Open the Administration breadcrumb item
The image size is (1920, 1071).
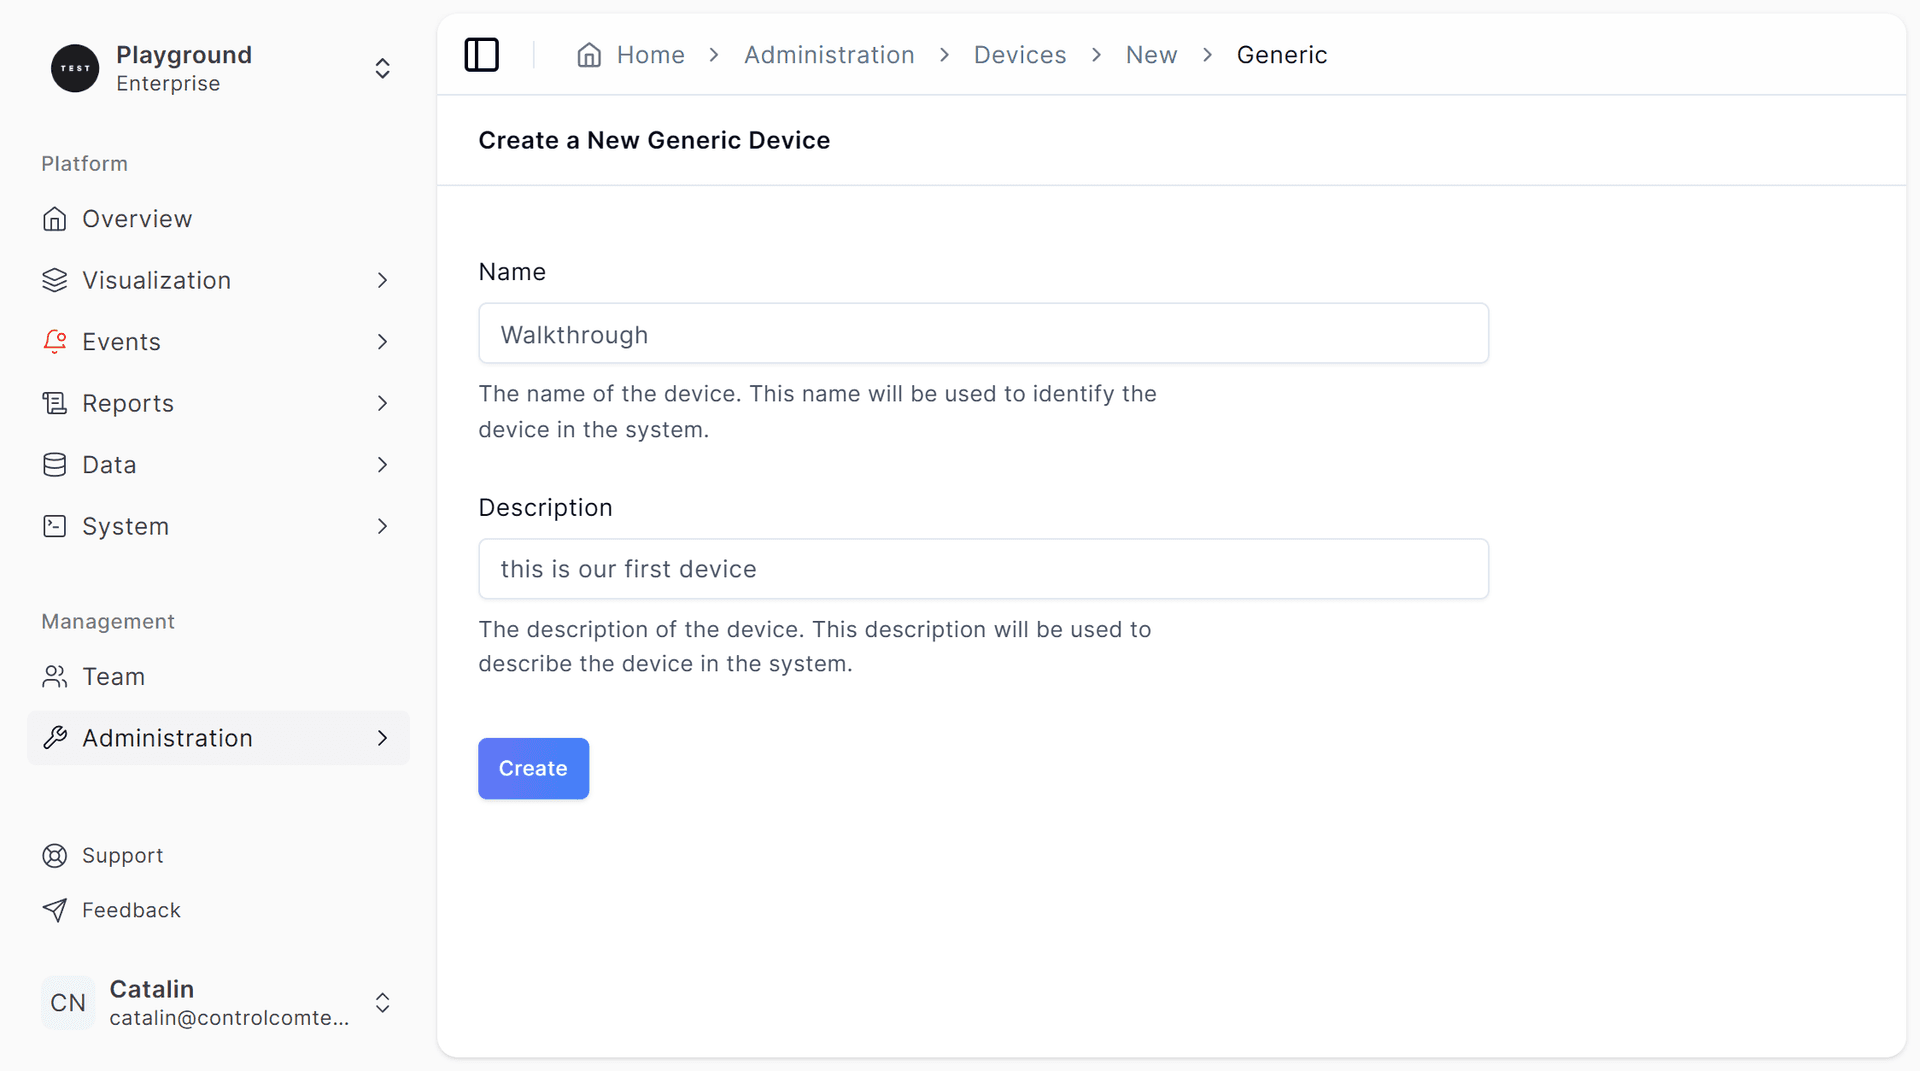point(829,55)
